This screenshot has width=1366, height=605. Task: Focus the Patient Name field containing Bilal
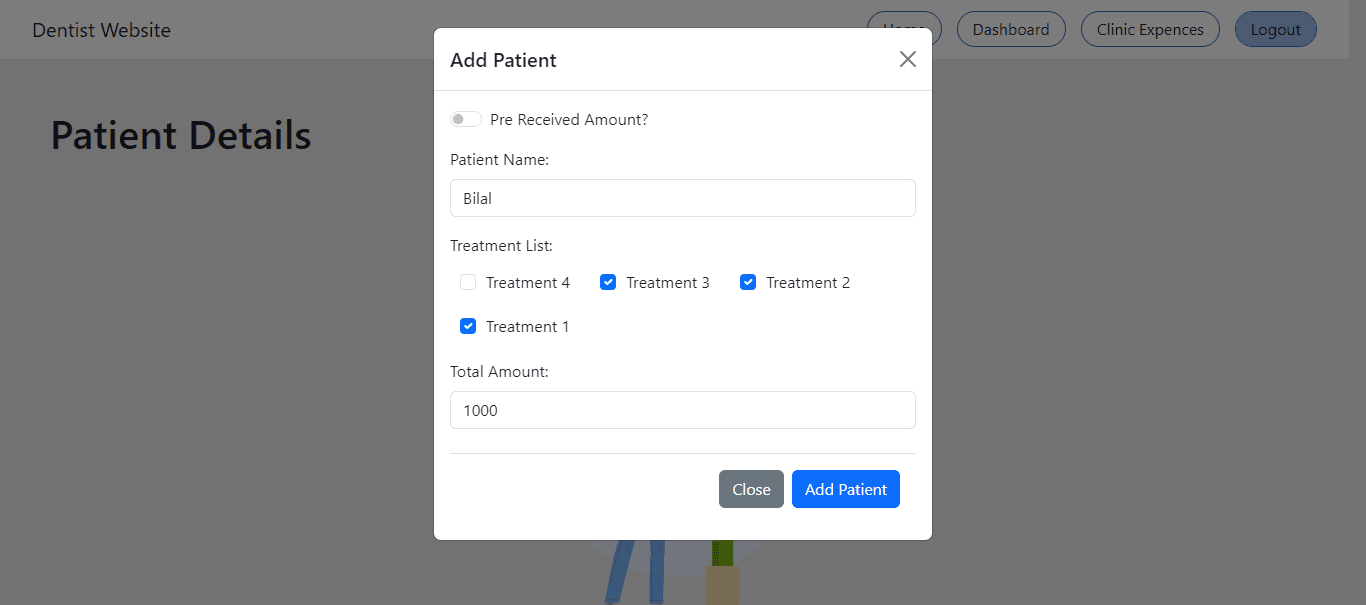[x=683, y=198]
